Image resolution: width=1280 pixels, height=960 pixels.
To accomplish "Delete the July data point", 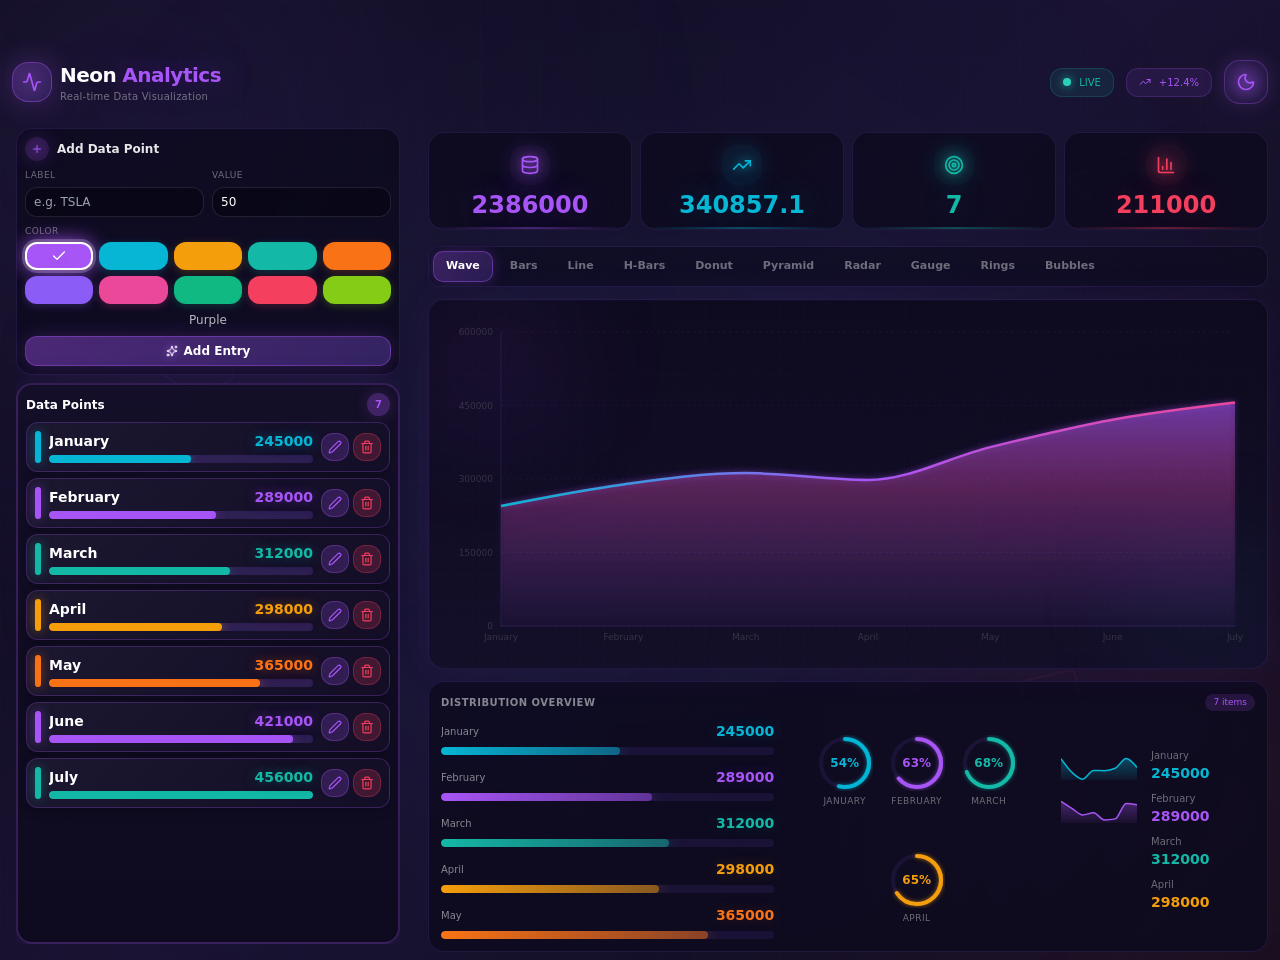I will click(x=367, y=783).
